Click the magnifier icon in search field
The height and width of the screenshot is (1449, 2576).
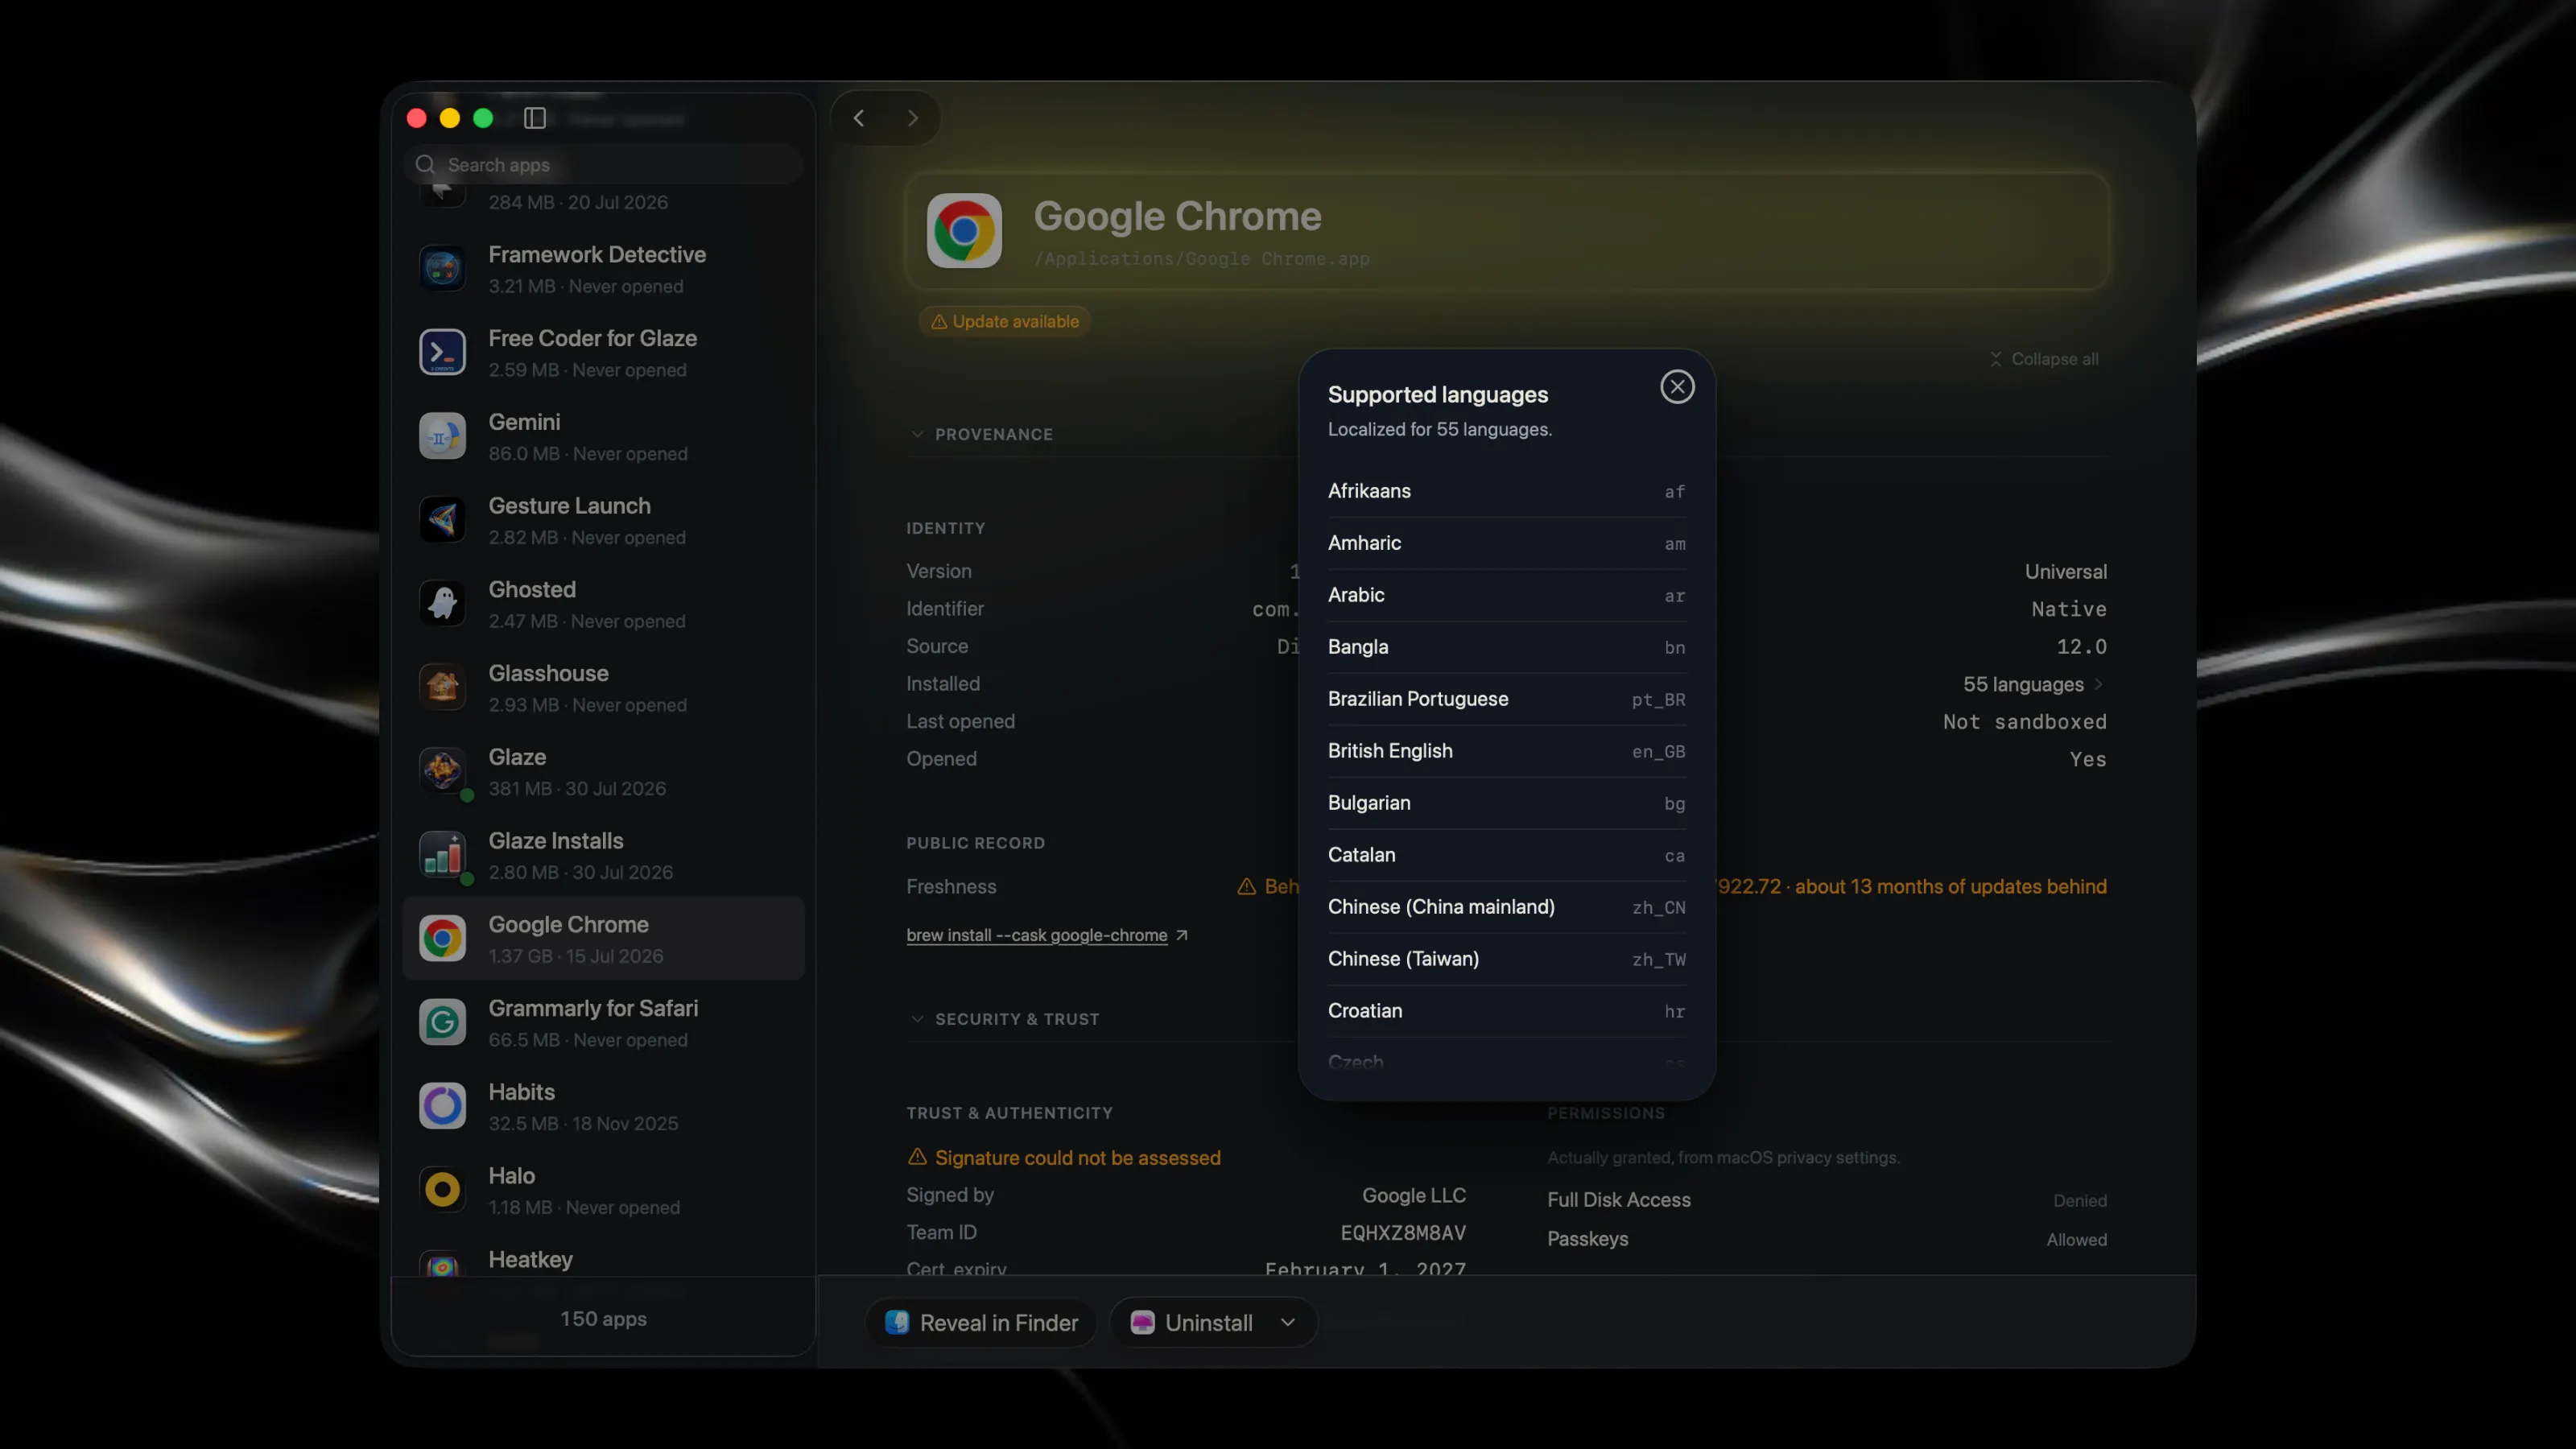pos(425,165)
